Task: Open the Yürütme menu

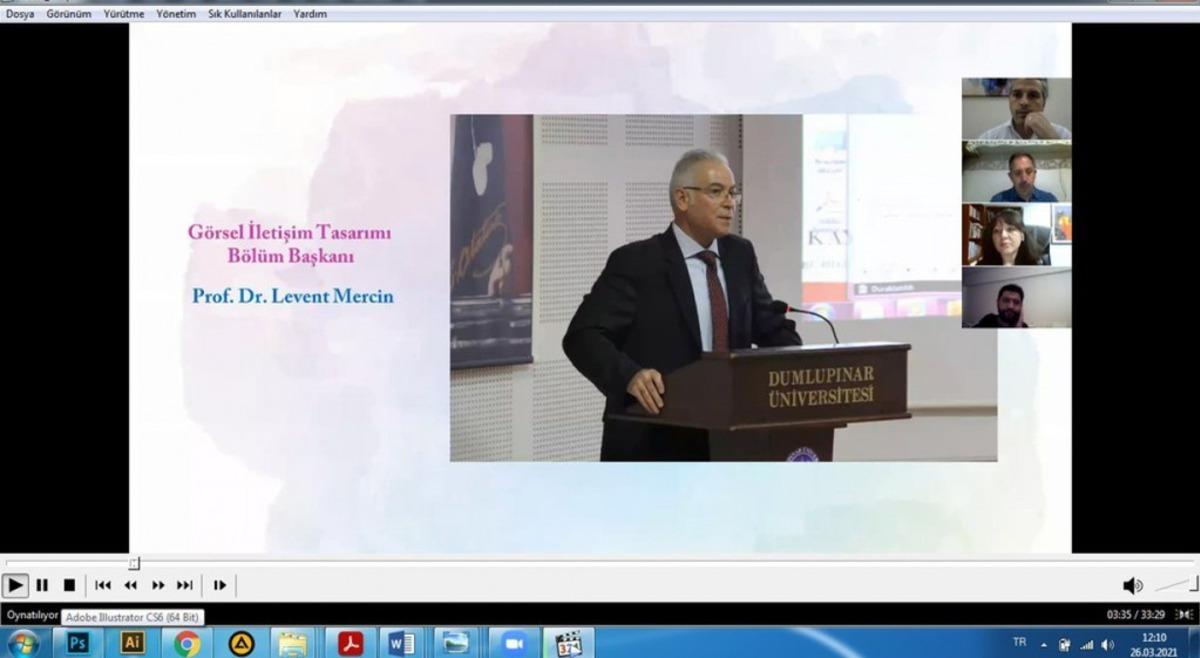Action: (124, 14)
